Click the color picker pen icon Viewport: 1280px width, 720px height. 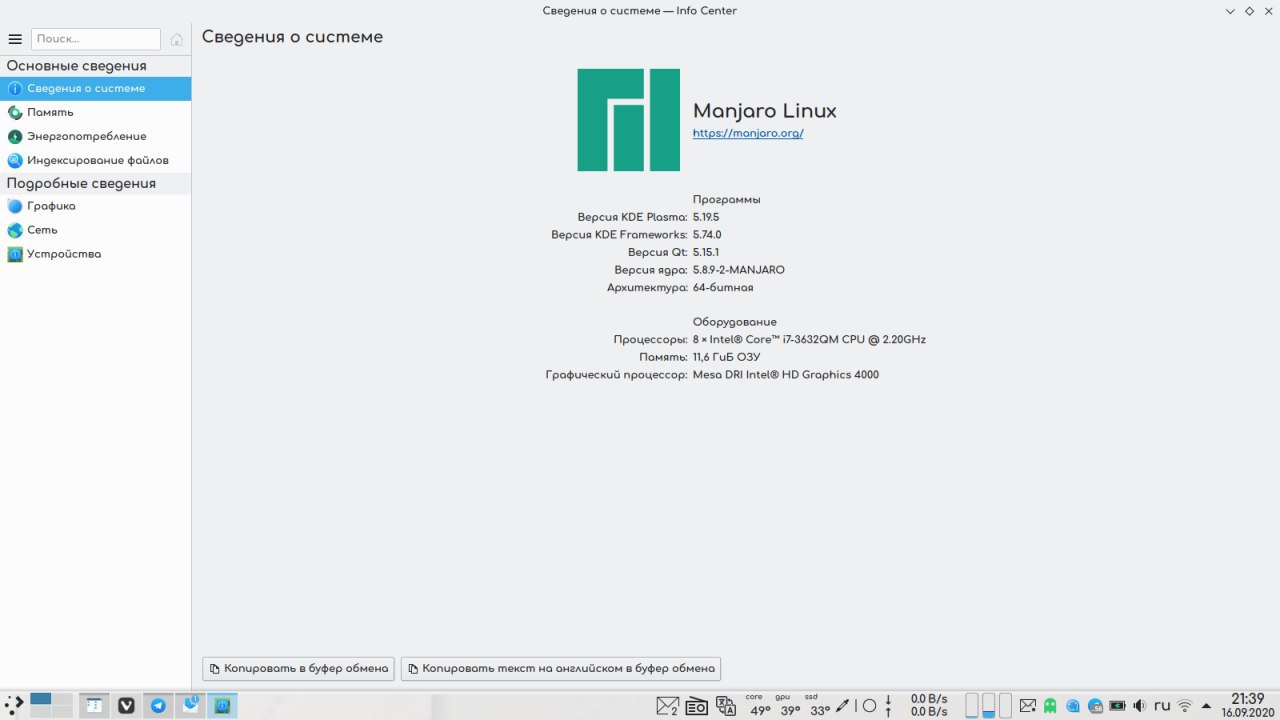click(x=843, y=706)
